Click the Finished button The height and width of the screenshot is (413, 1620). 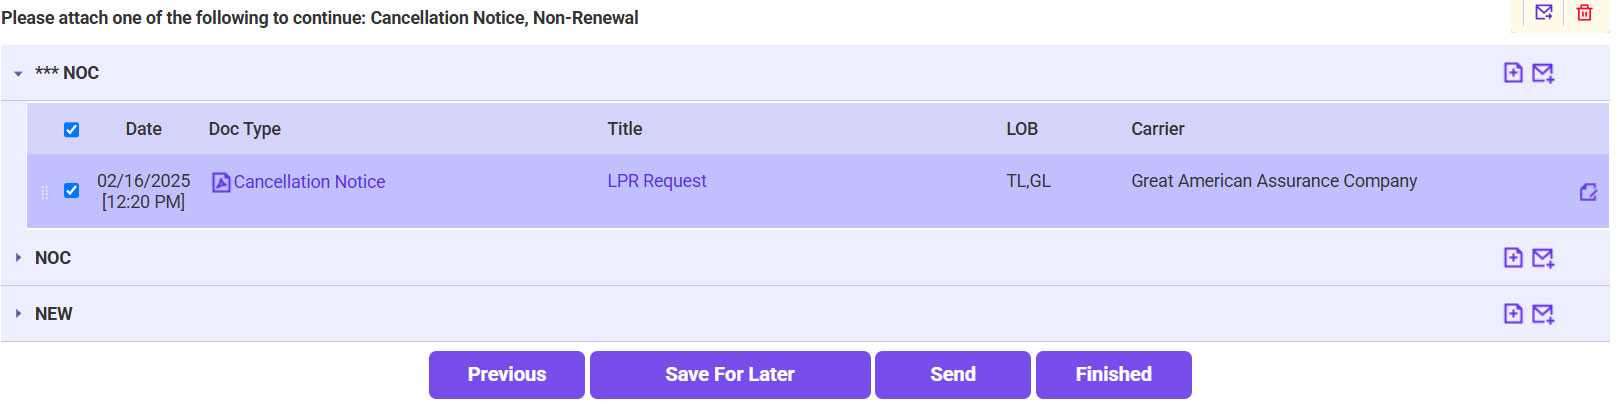tap(1113, 375)
